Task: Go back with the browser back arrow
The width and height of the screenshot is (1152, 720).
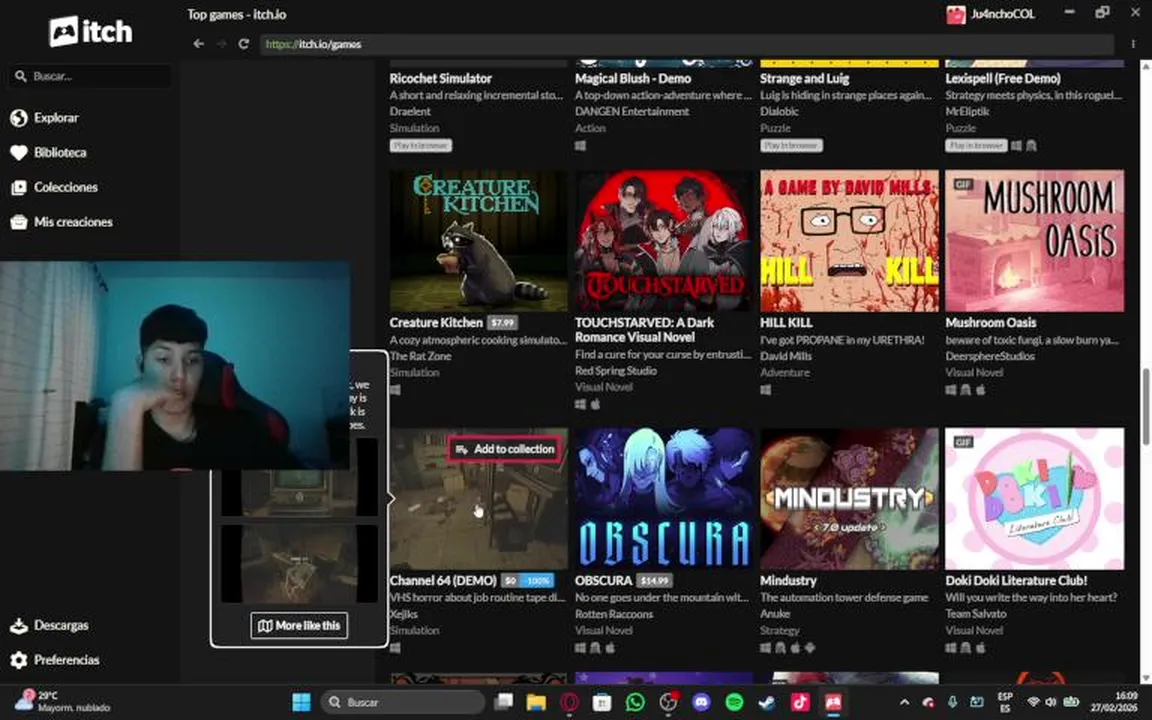Action: coord(198,44)
